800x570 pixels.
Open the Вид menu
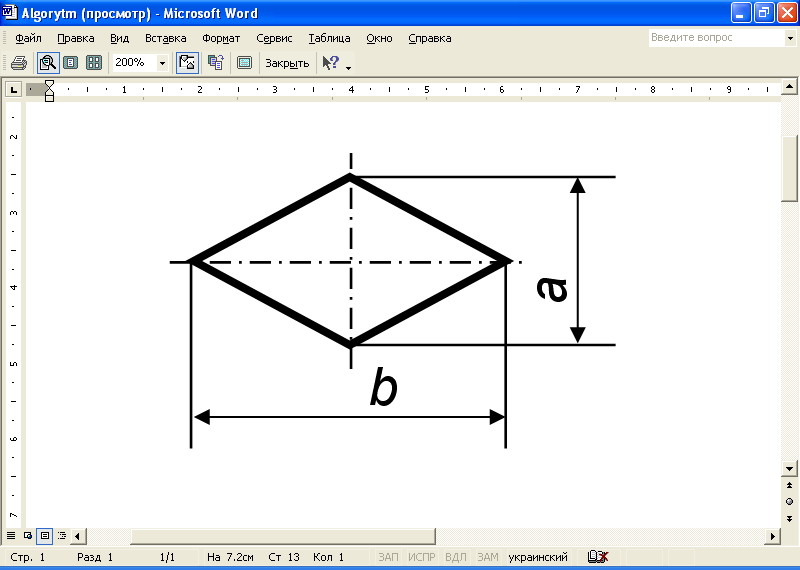tap(119, 38)
